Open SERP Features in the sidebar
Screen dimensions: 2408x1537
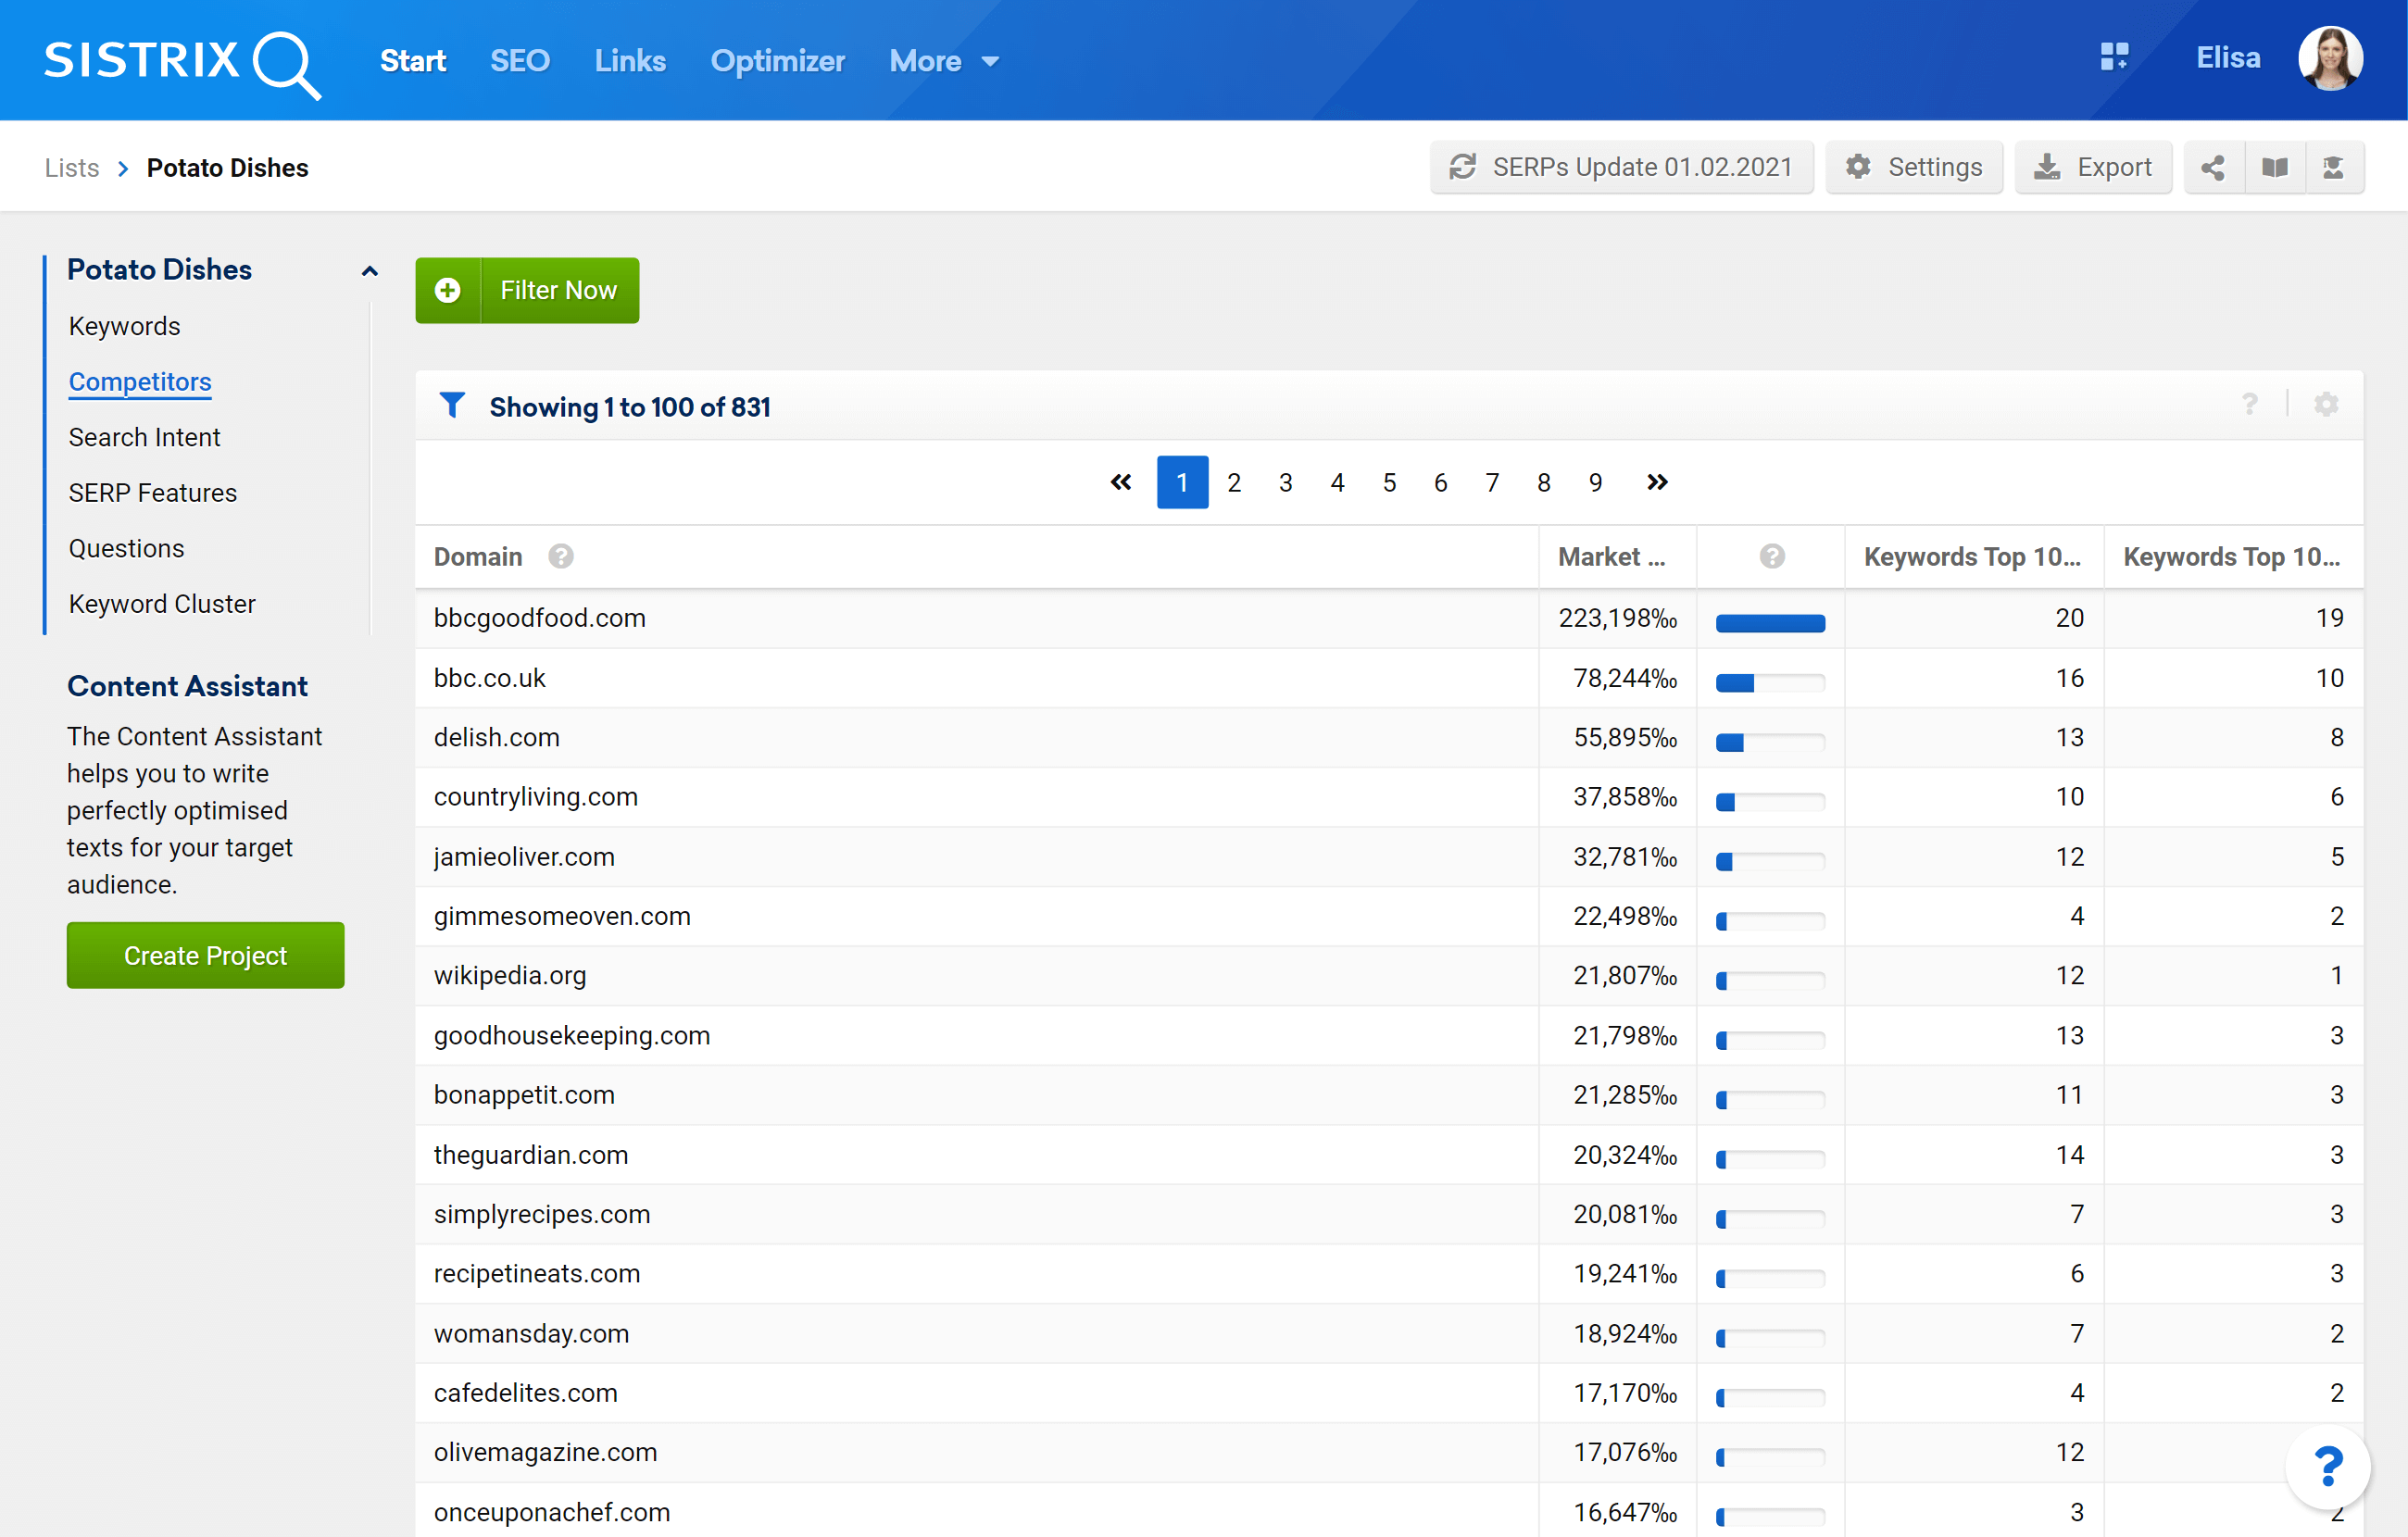pos(153,493)
